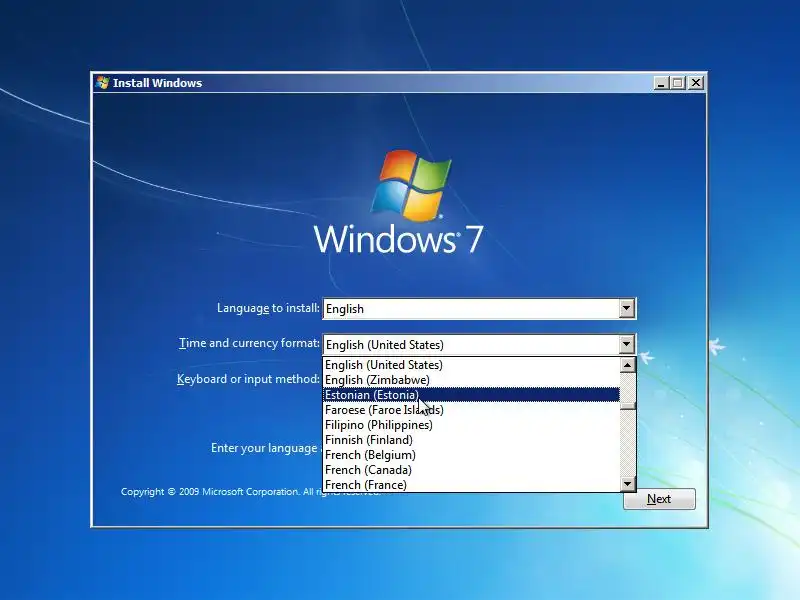
Task: Select French (Canada) option
Action: 471,469
